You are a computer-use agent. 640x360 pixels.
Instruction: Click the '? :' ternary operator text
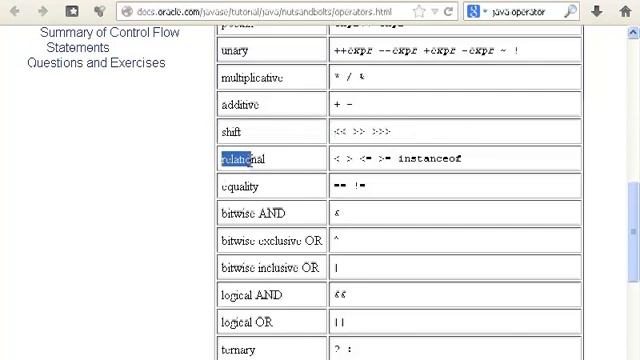point(343,349)
